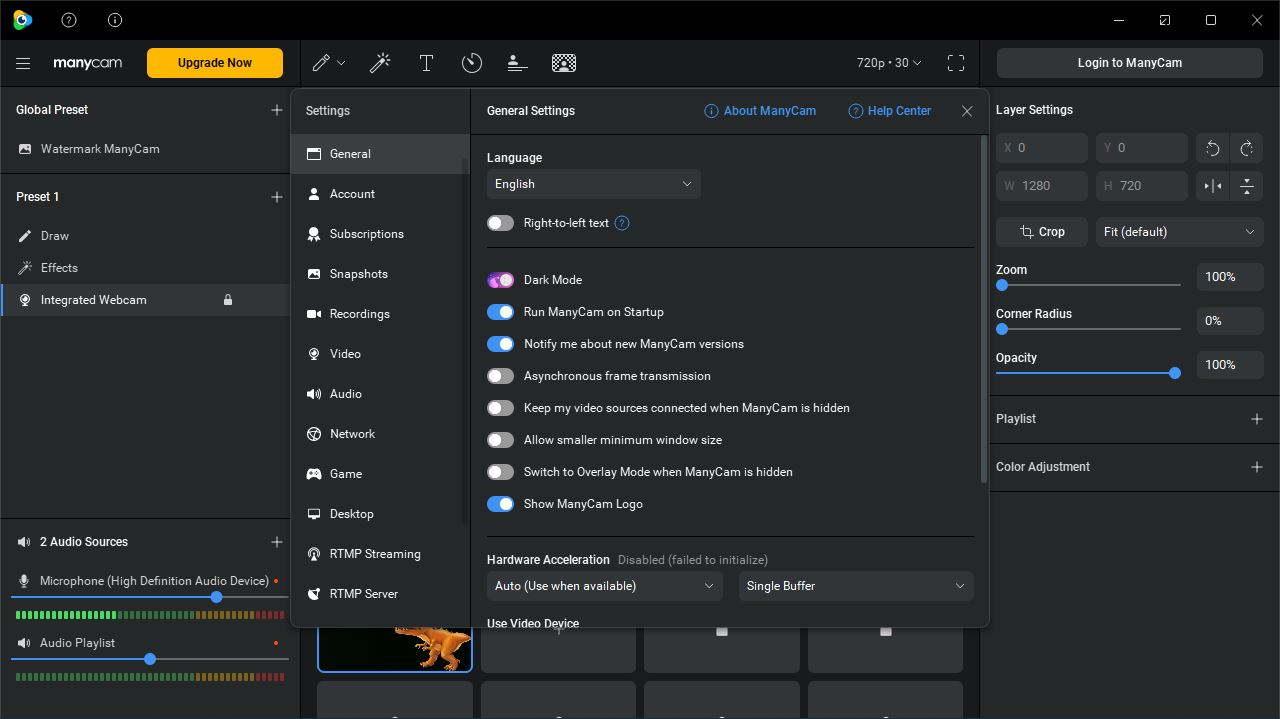Enable Allow smaller minimum window size
The image size is (1280, 719).
[x=500, y=440]
